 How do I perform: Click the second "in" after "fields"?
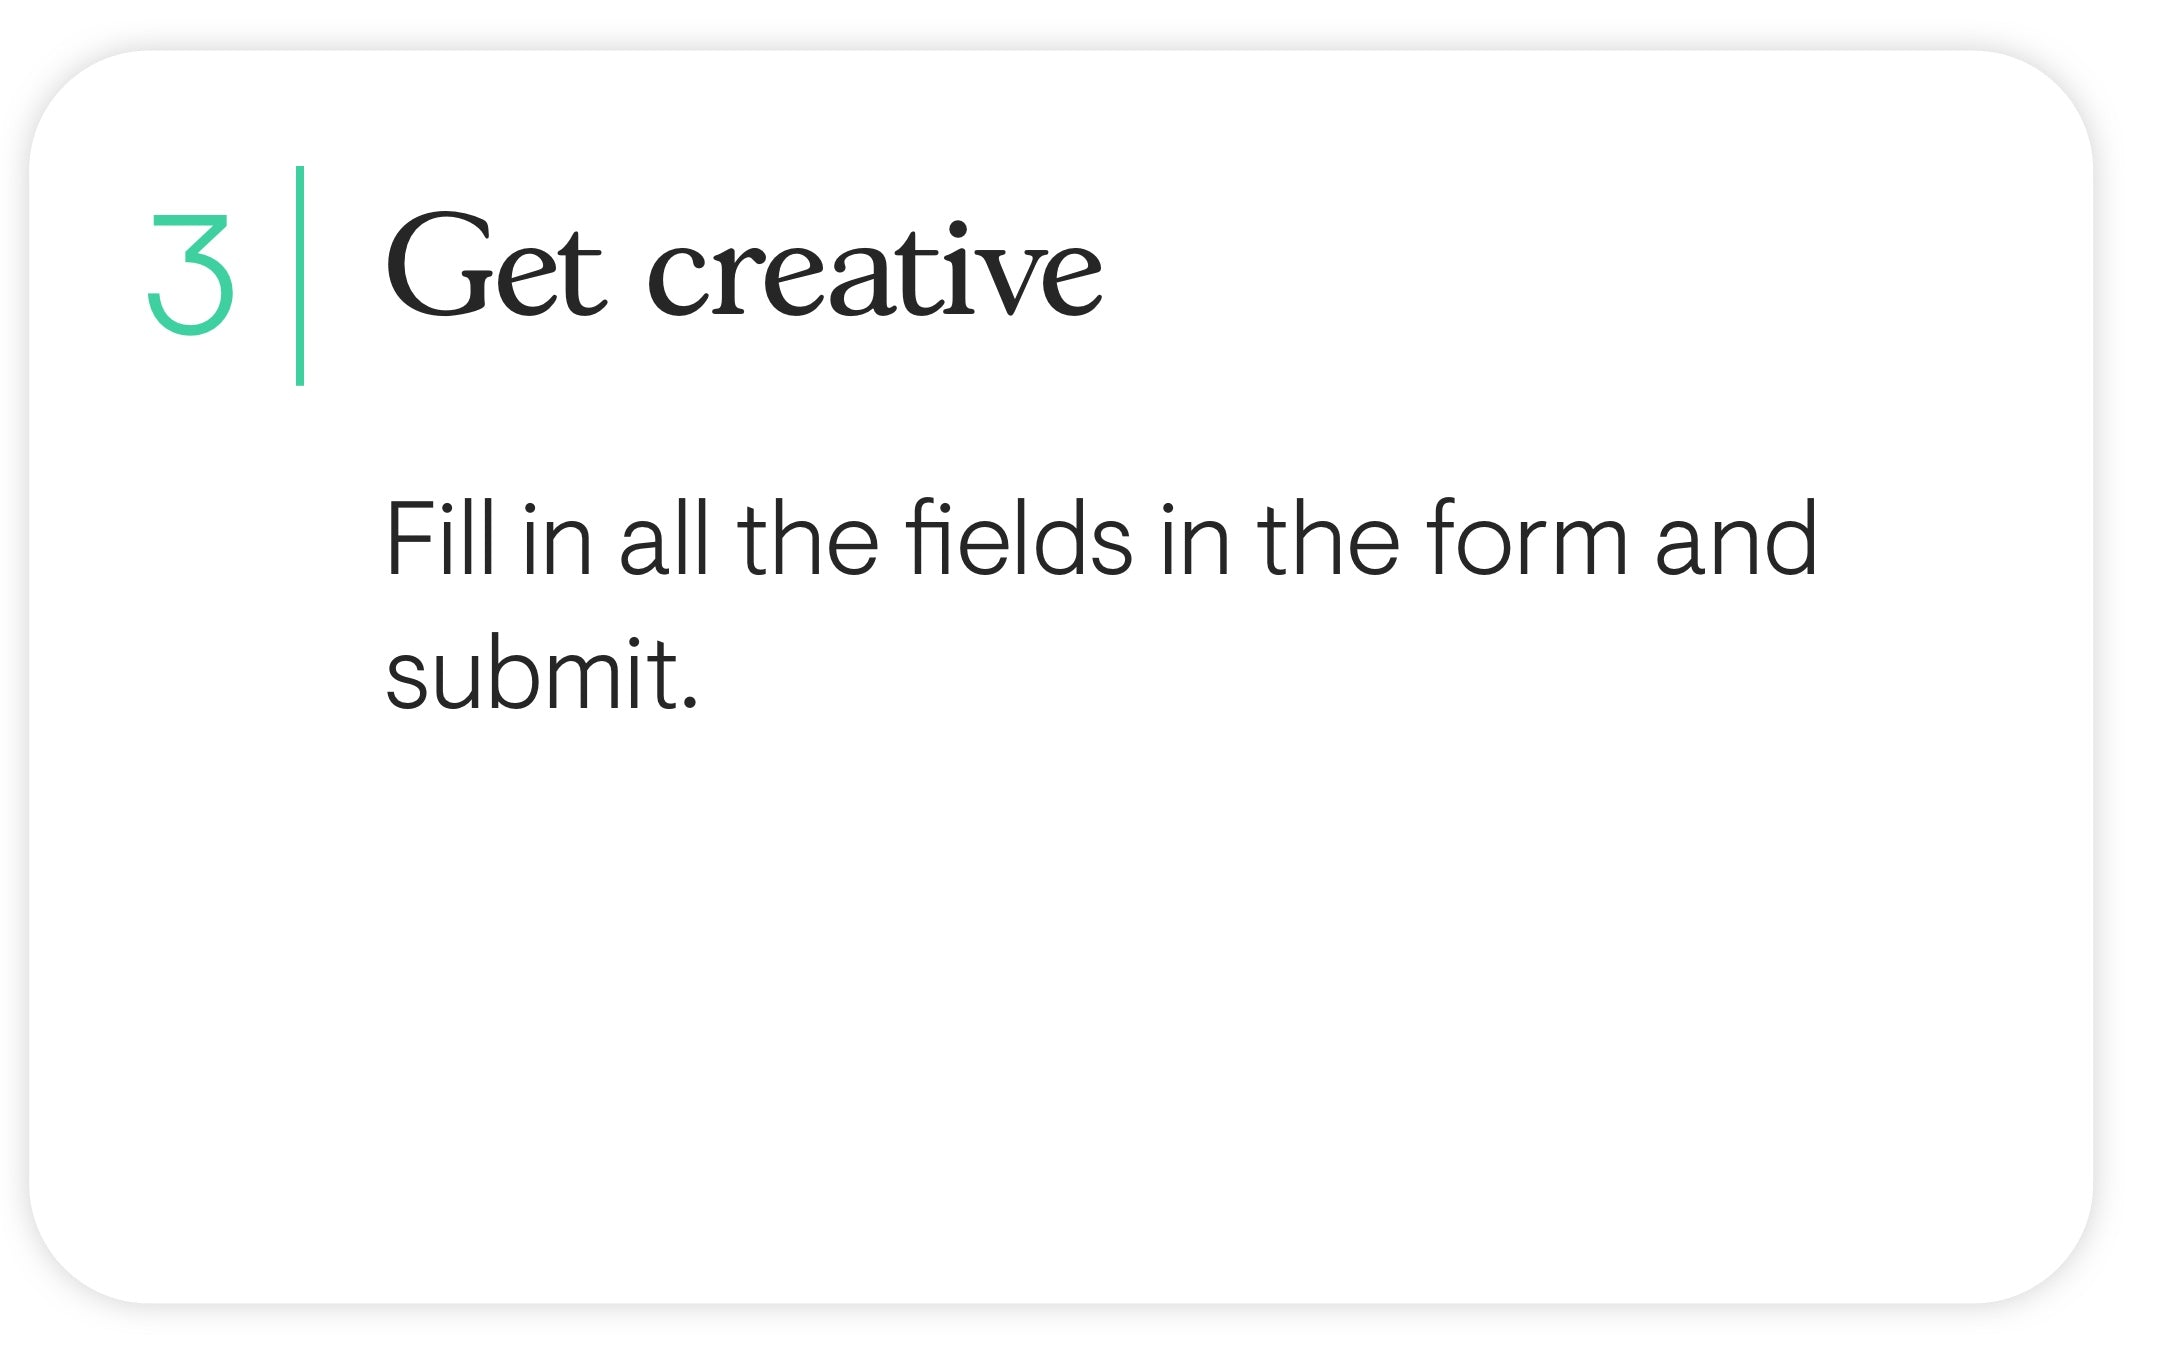[x=1195, y=540]
